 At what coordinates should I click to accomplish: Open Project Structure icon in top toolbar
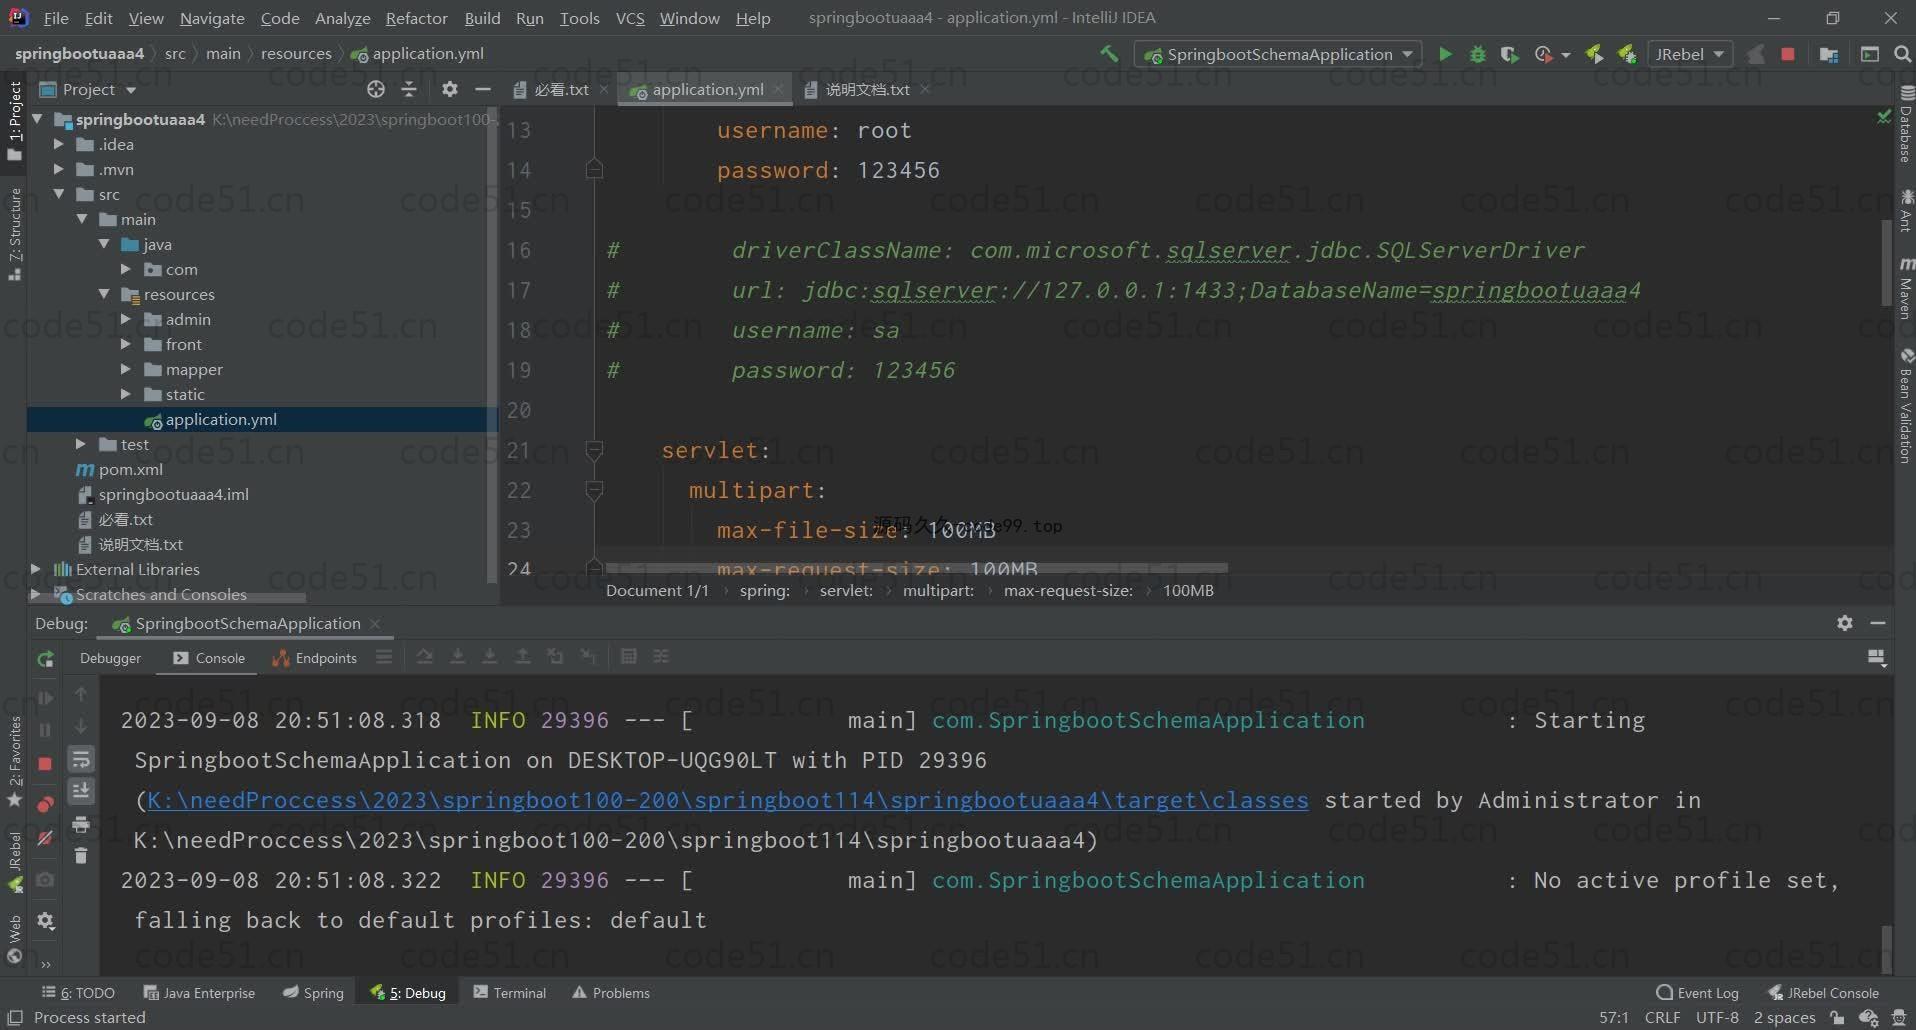[x=1829, y=54]
